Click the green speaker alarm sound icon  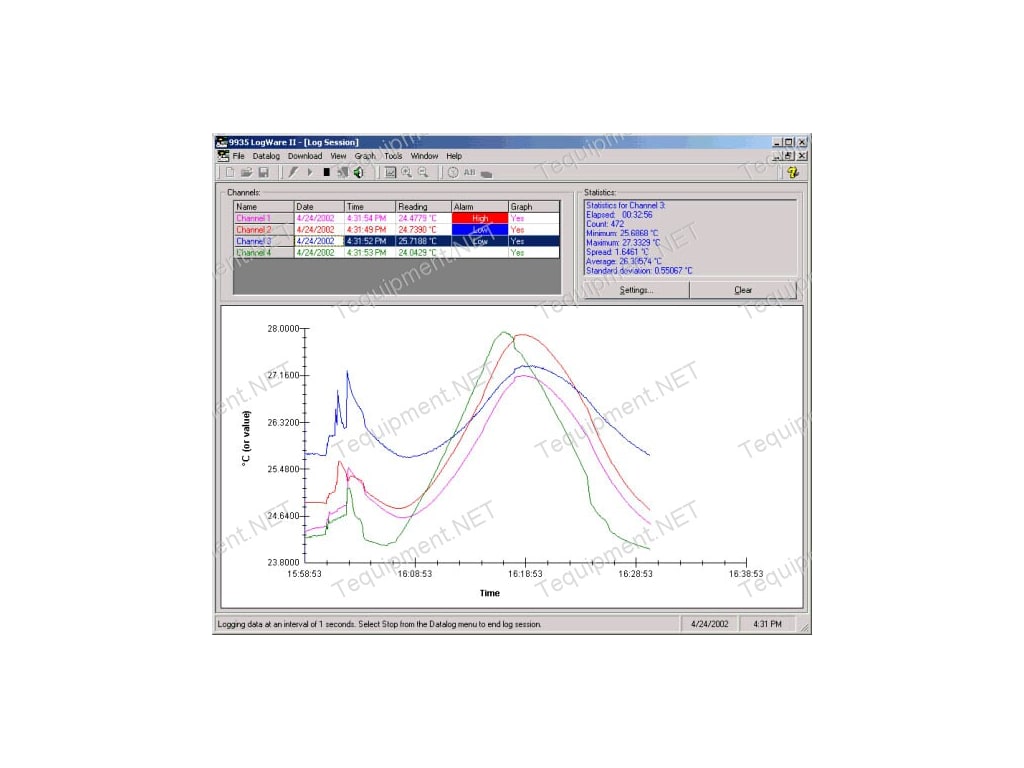click(x=358, y=171)
